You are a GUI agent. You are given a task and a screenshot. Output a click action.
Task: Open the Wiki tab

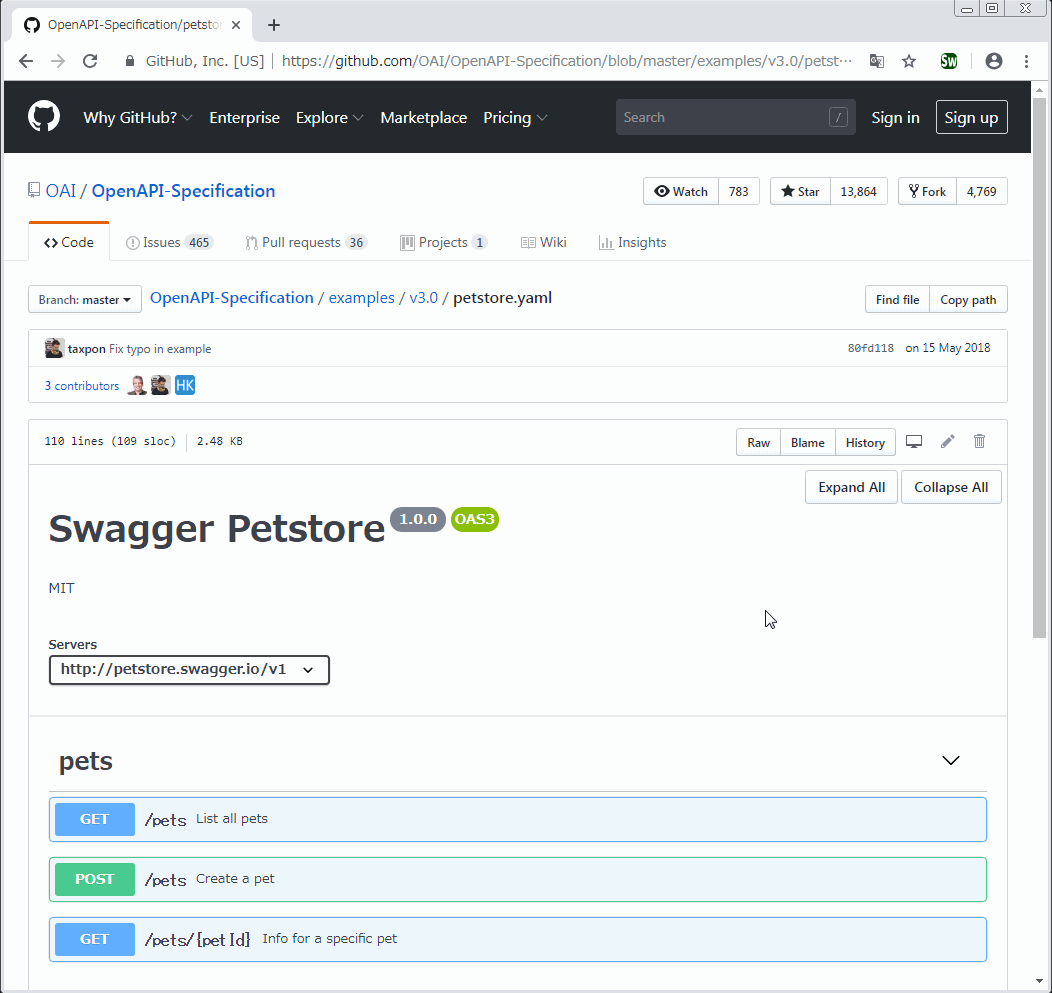(x=543, y=242)
